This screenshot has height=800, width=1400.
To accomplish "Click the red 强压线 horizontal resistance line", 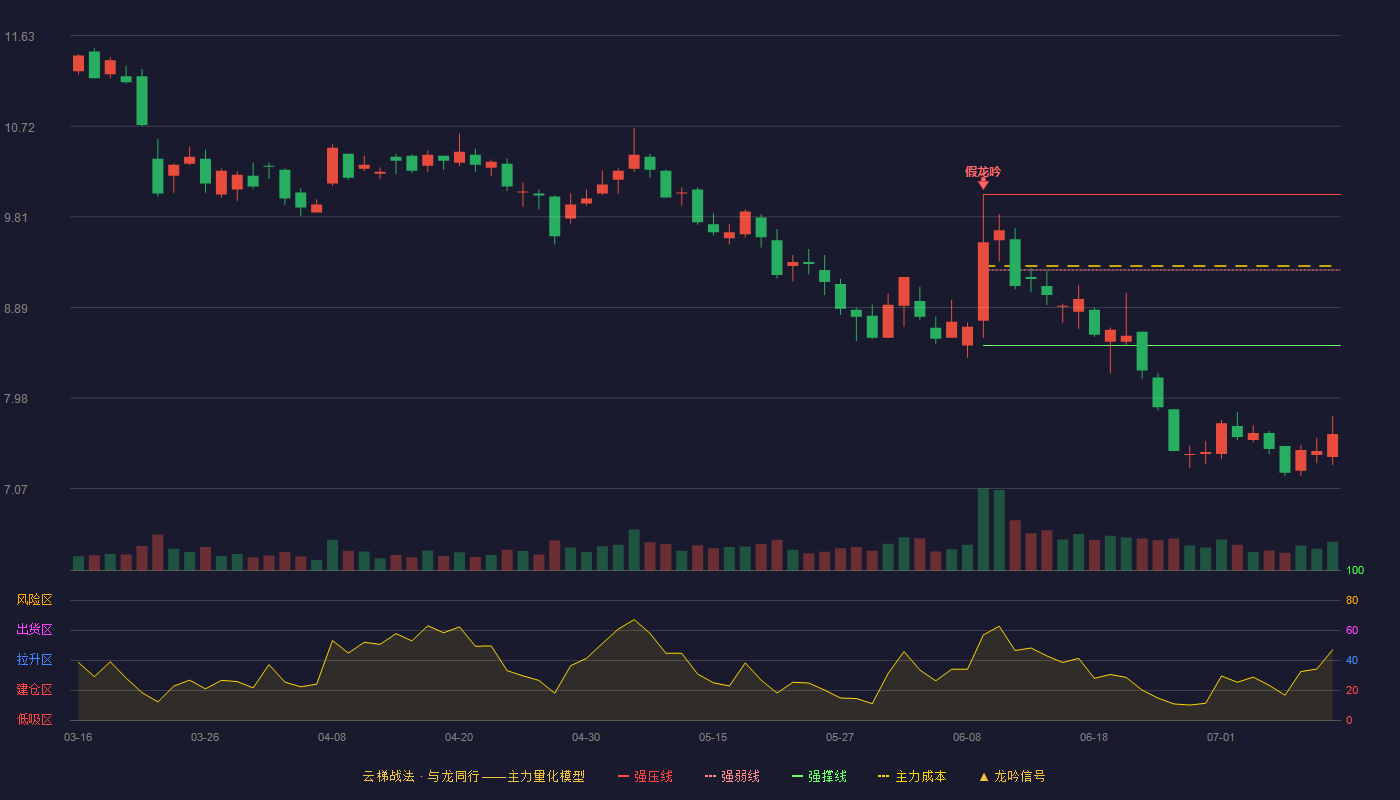I will click(1161, 194).
